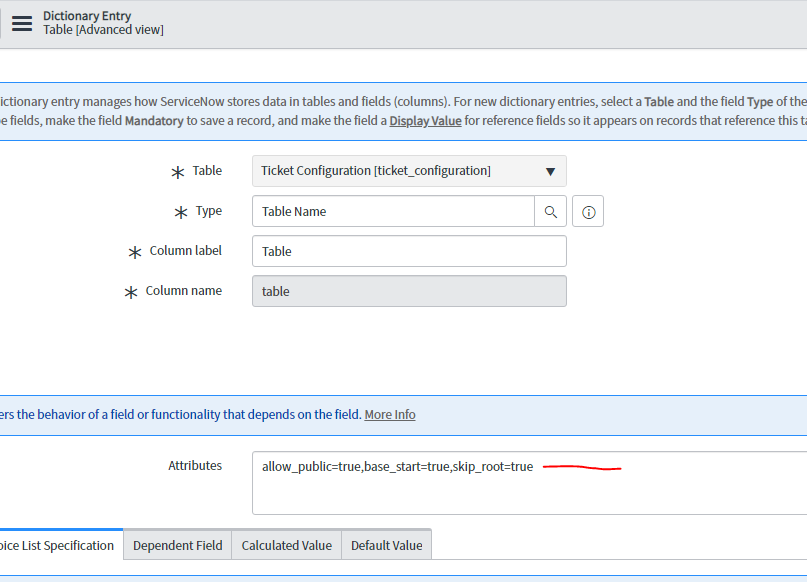The image size is (807, 582).
Task: Click the Column label field label
Action: pyautogui.click(x=185, y=251)
